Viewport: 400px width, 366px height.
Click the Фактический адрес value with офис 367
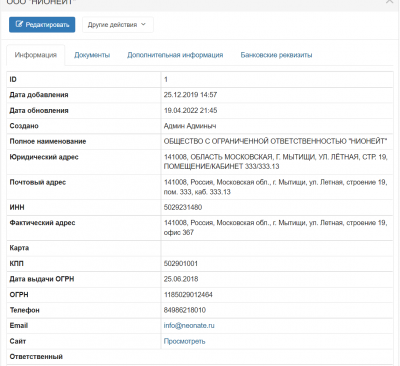275,228
